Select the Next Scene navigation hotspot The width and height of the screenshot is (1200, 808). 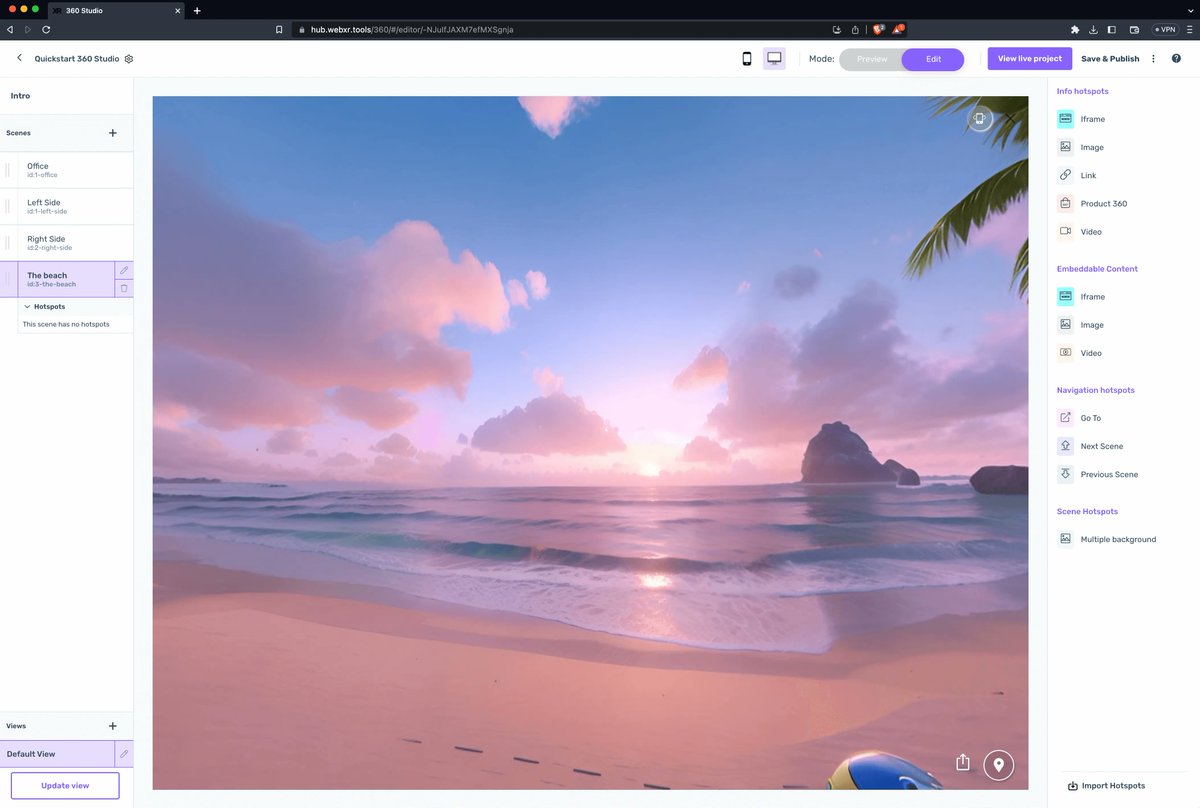point(1100,445)
